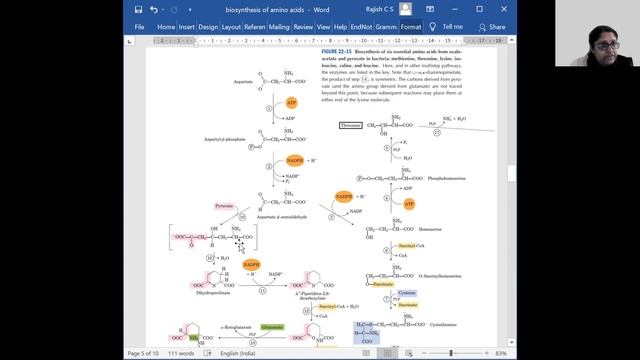
Task: Click the FIGURE 22-15 caption heading
Action: pyautogui.click(x=336, y=52)
